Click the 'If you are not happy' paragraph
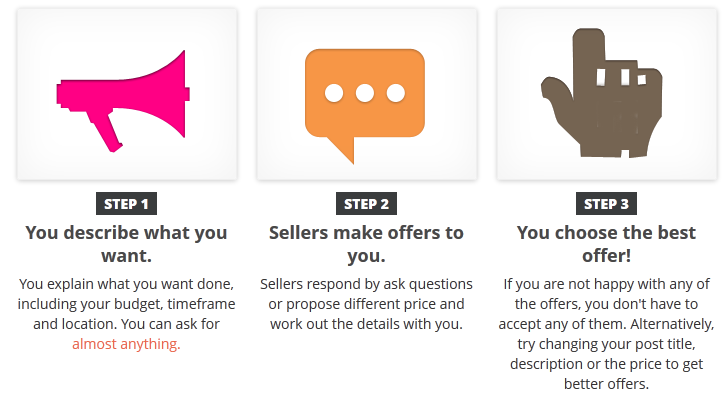 pos(606,334)
